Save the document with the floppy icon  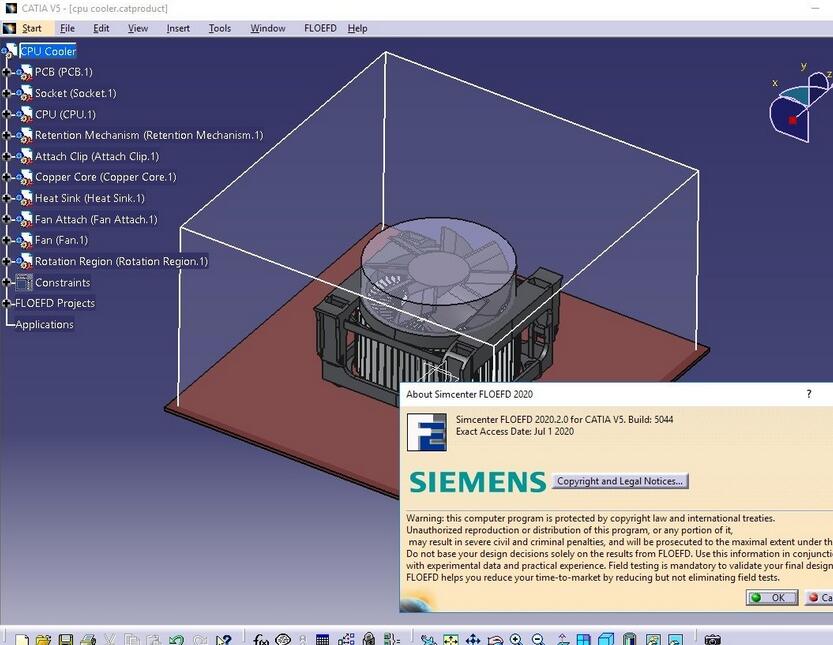coord(66,639)
